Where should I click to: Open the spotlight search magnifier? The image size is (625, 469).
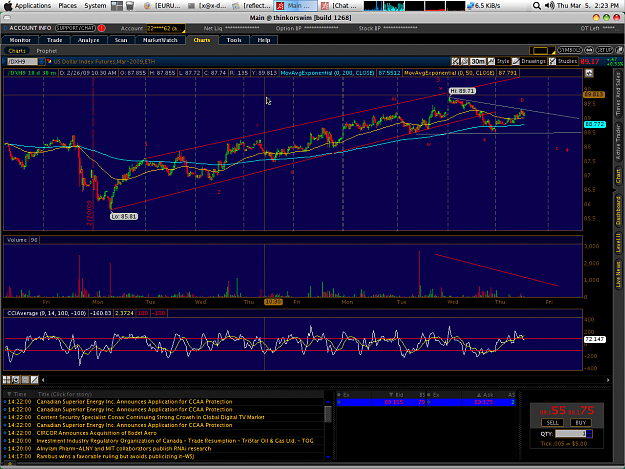click(x=537, y=6)
